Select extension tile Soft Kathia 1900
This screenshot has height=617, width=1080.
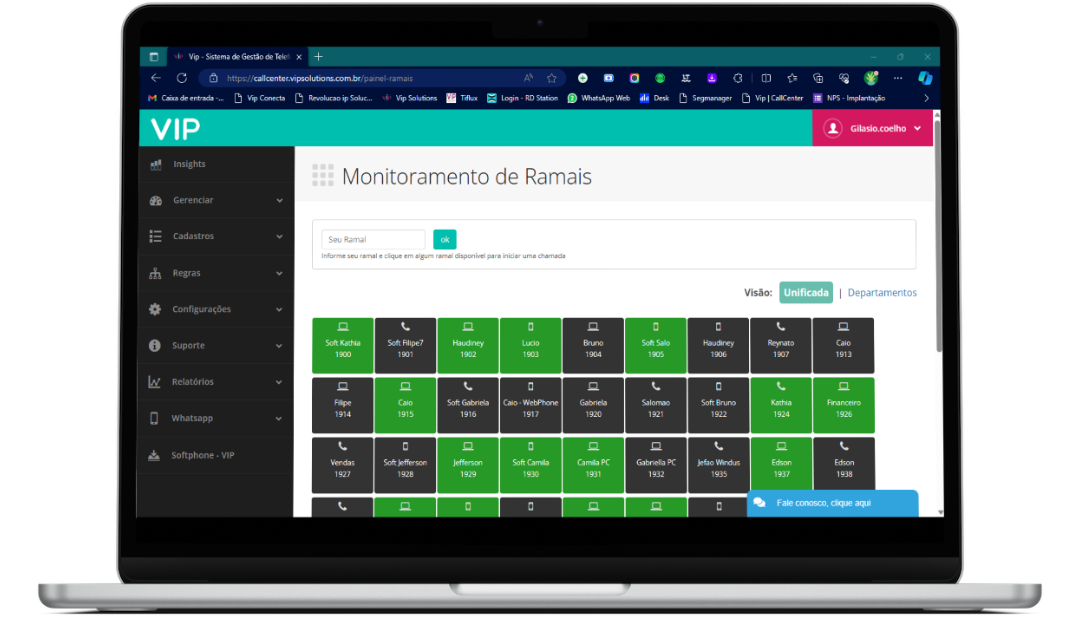343,346
